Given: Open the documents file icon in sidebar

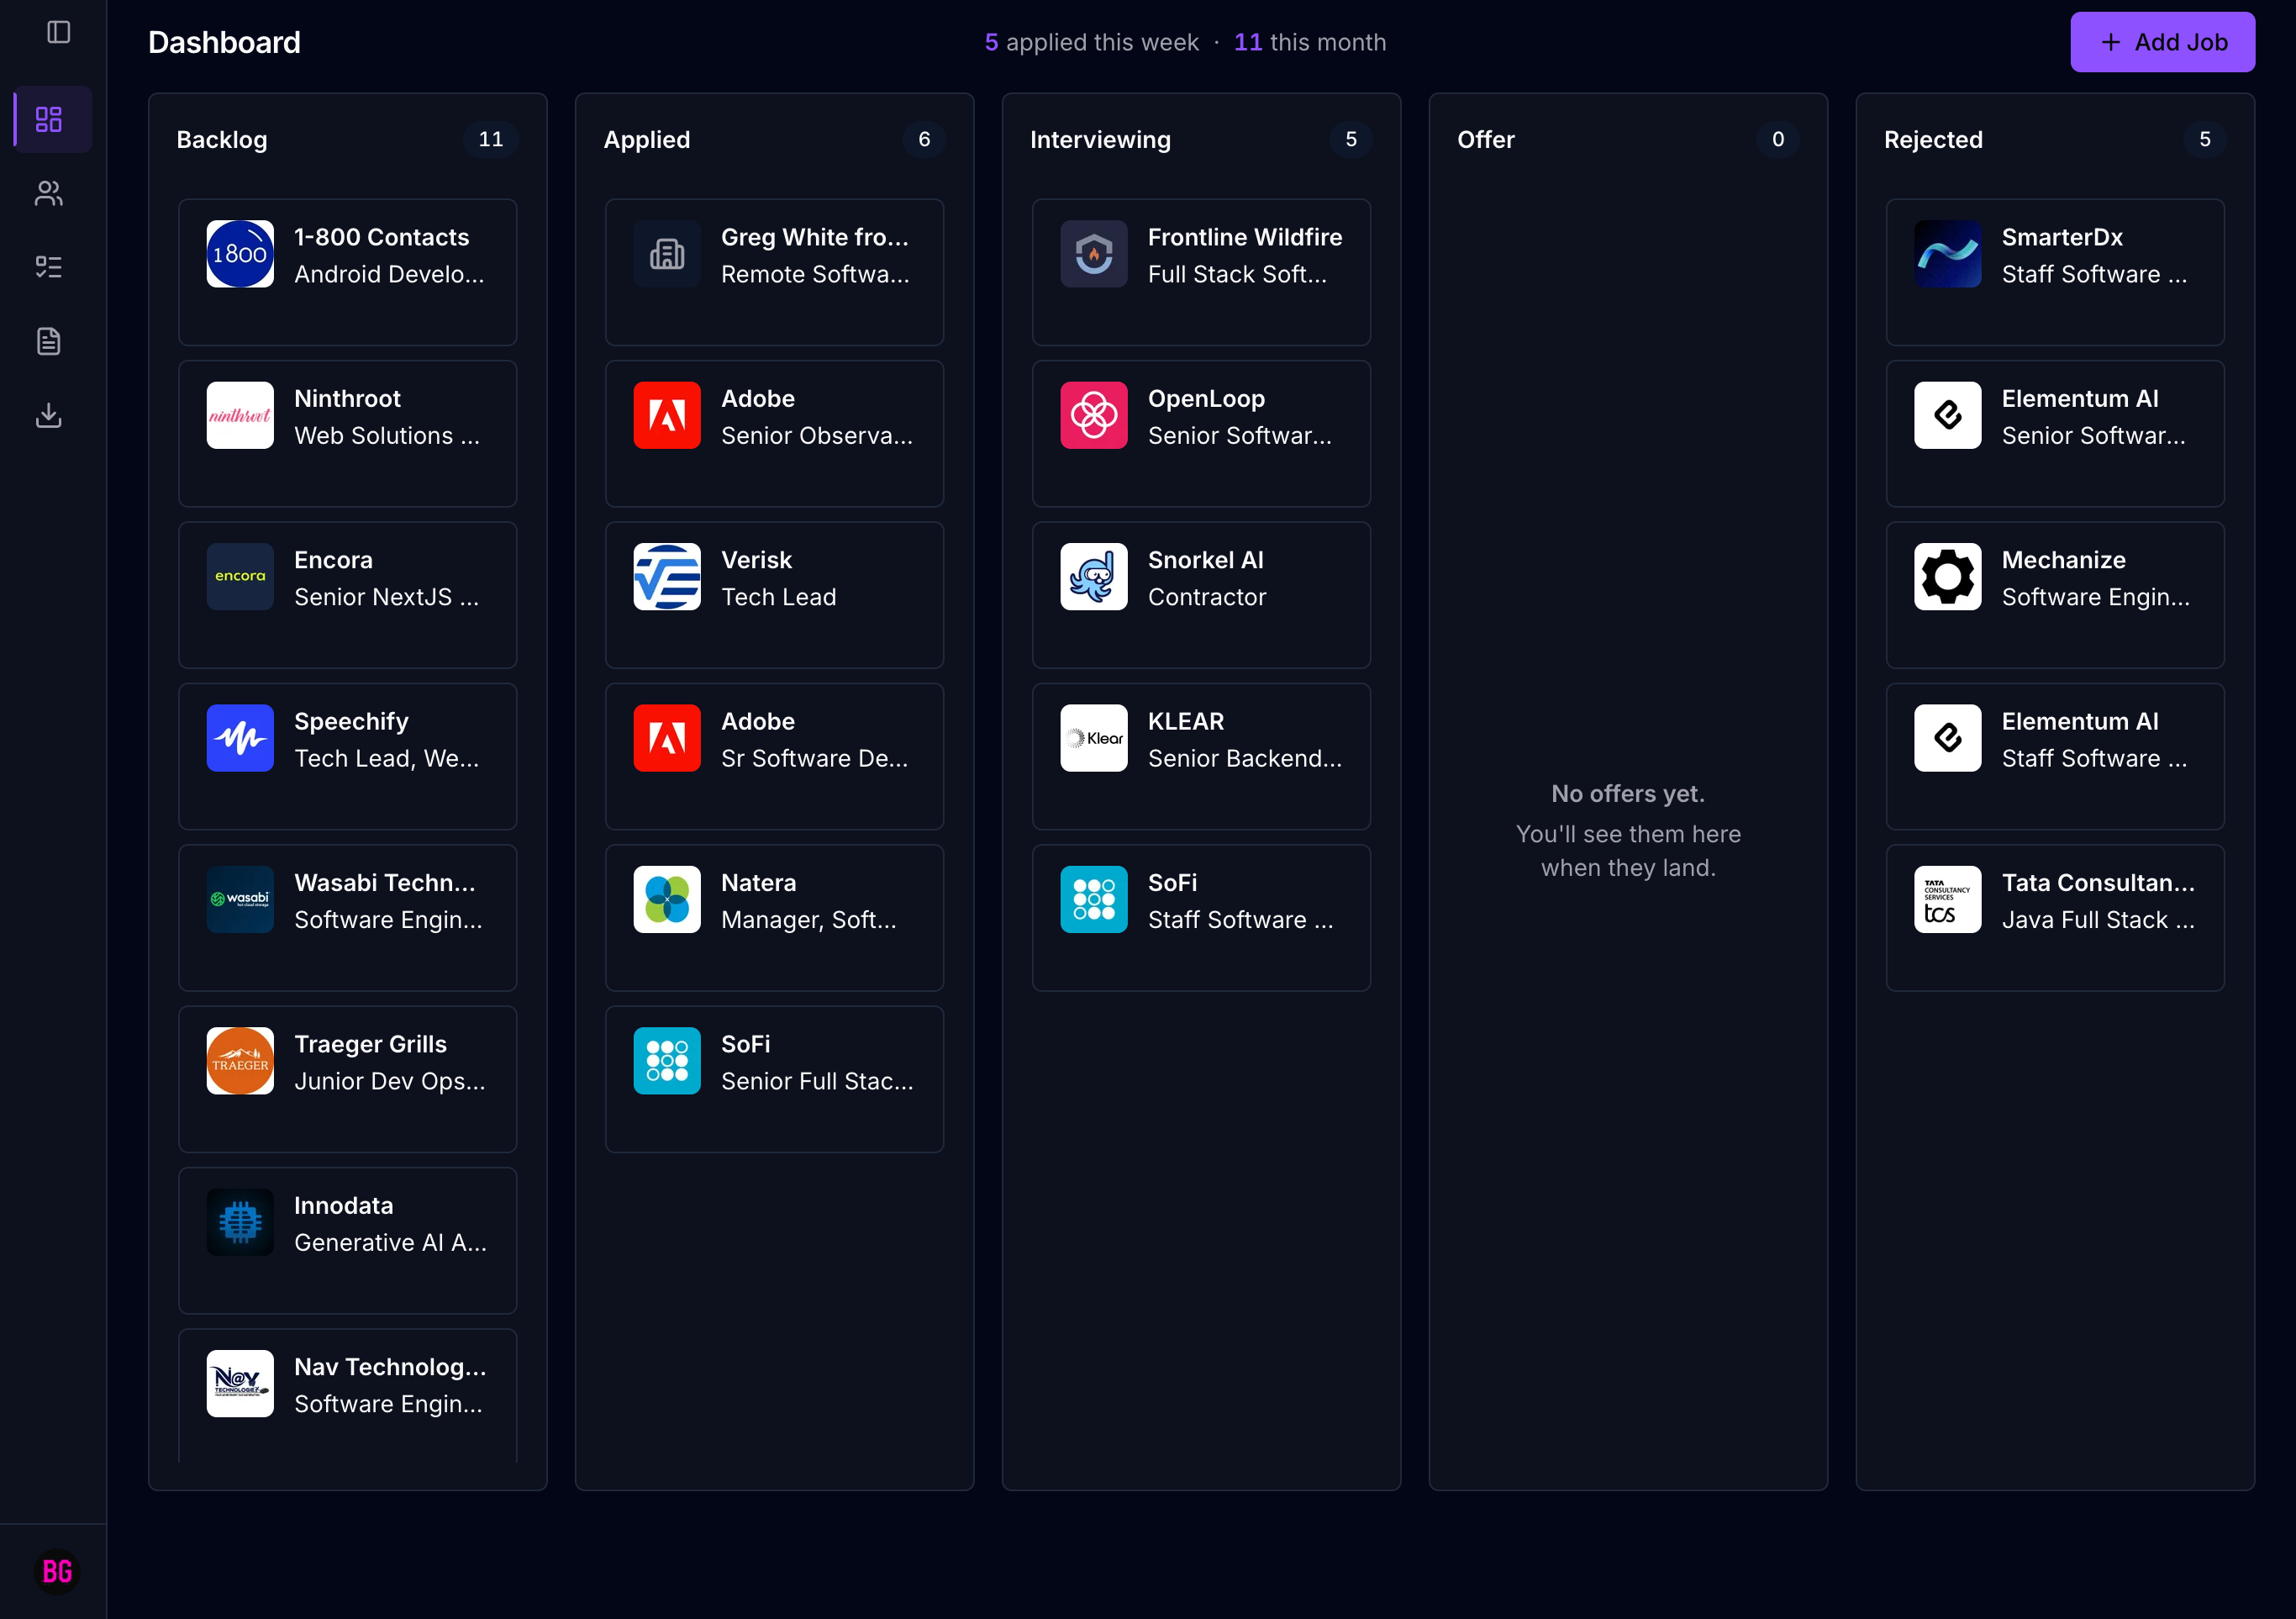Looking at the screenshot, I should click(x=49, y=341).
